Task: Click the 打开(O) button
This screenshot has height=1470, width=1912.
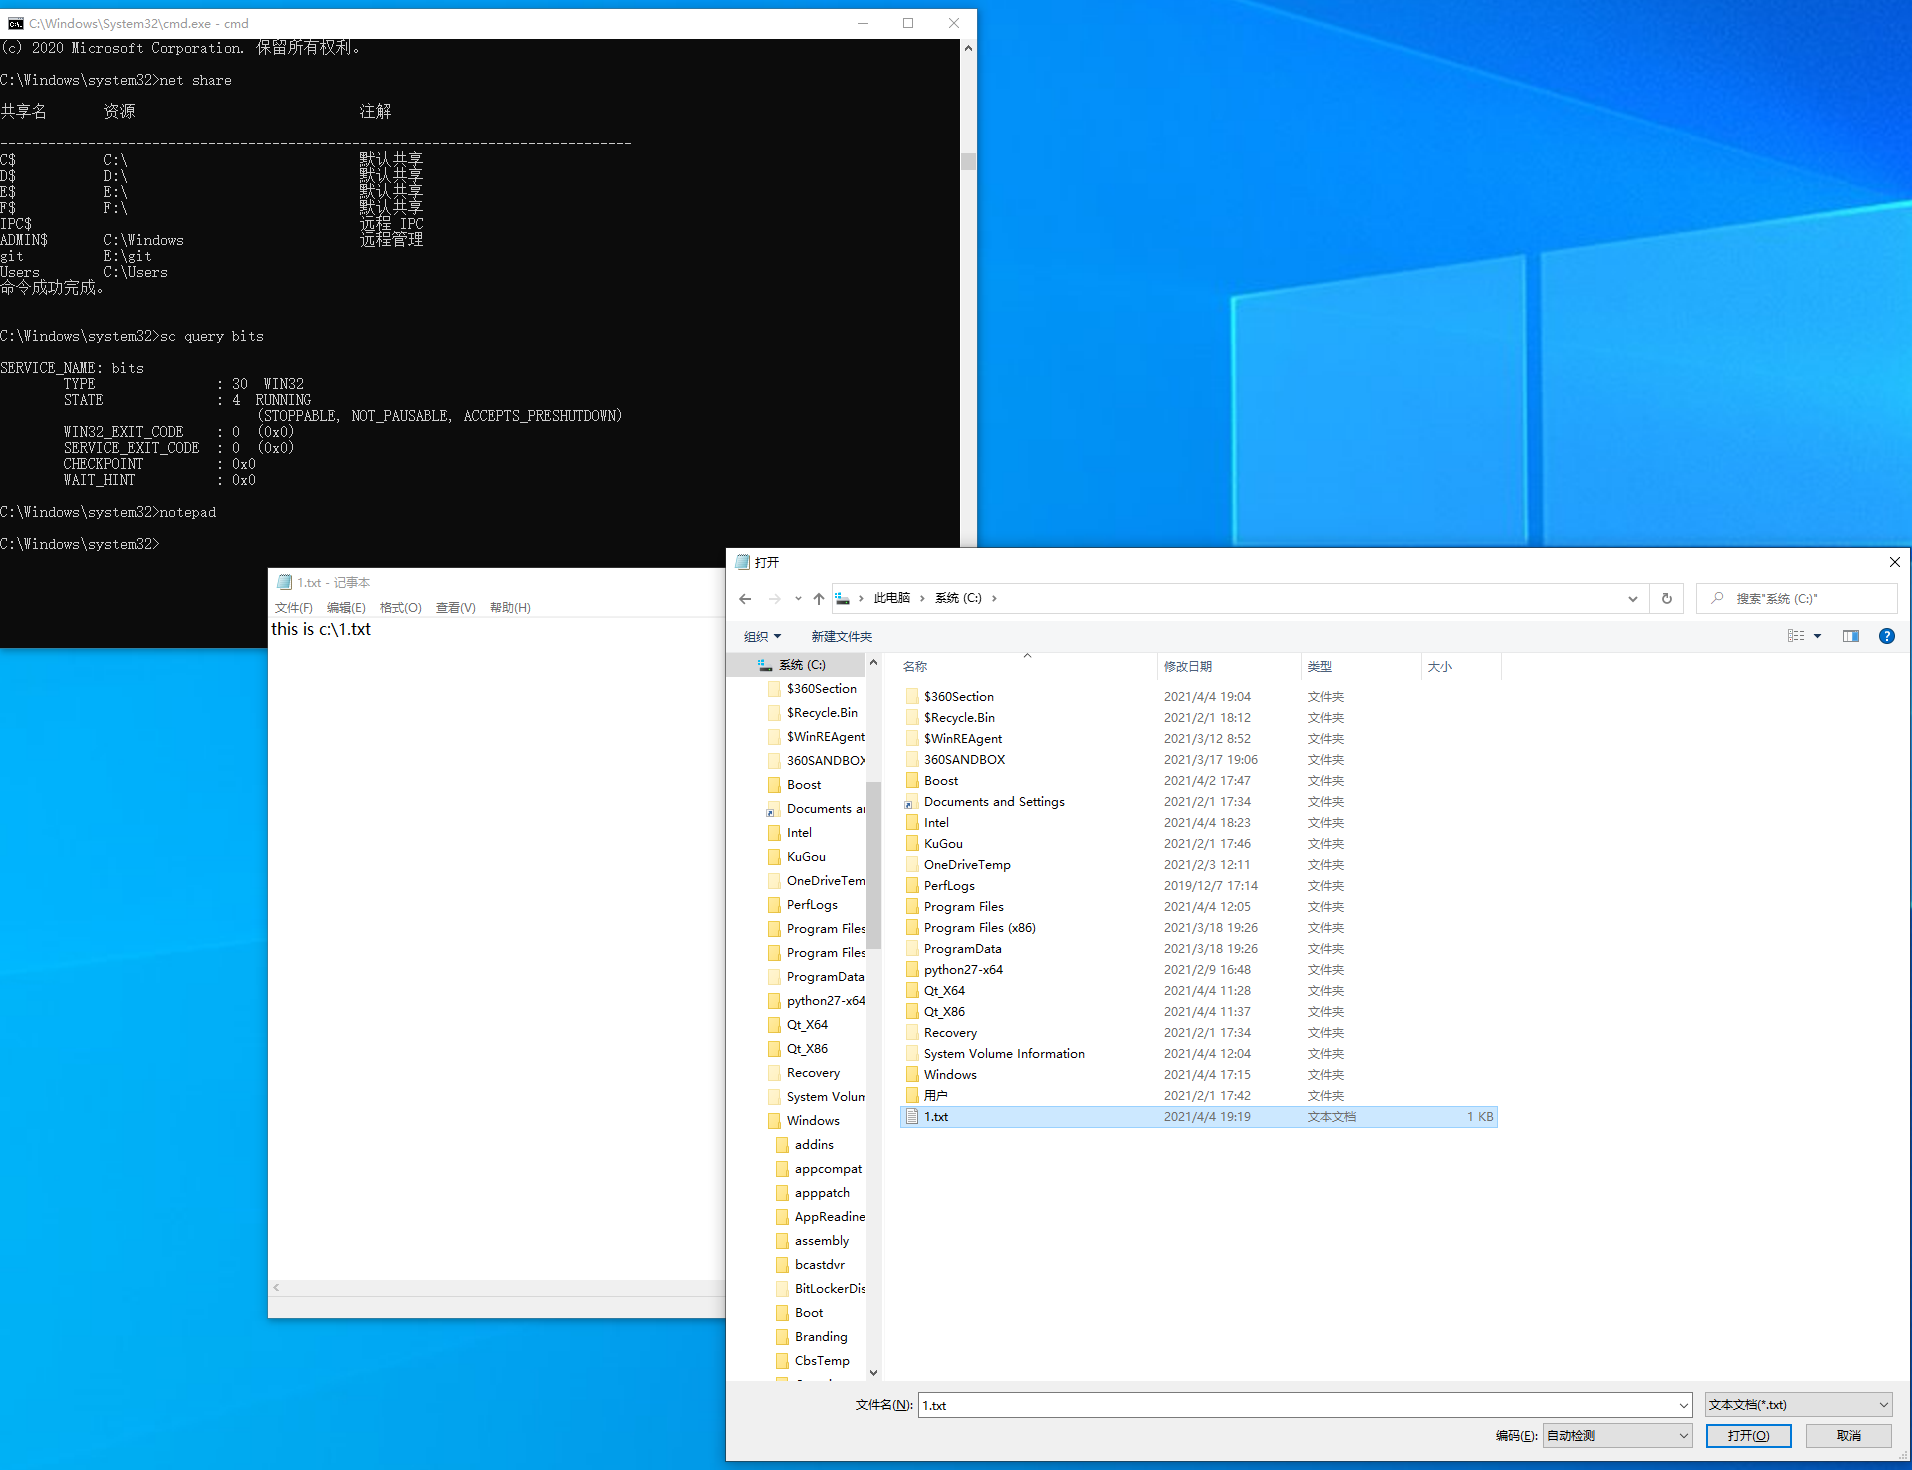Action: (x=1748, y=1435)
